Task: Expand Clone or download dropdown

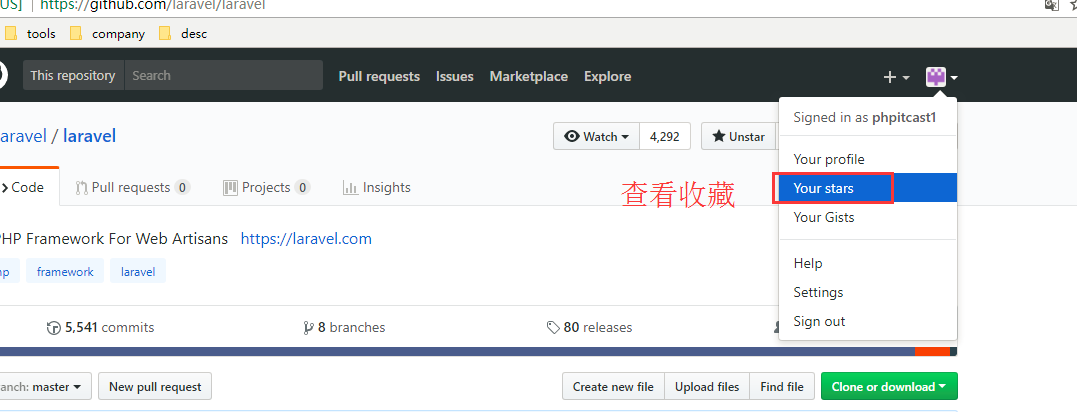Action: tap(888, 387)
